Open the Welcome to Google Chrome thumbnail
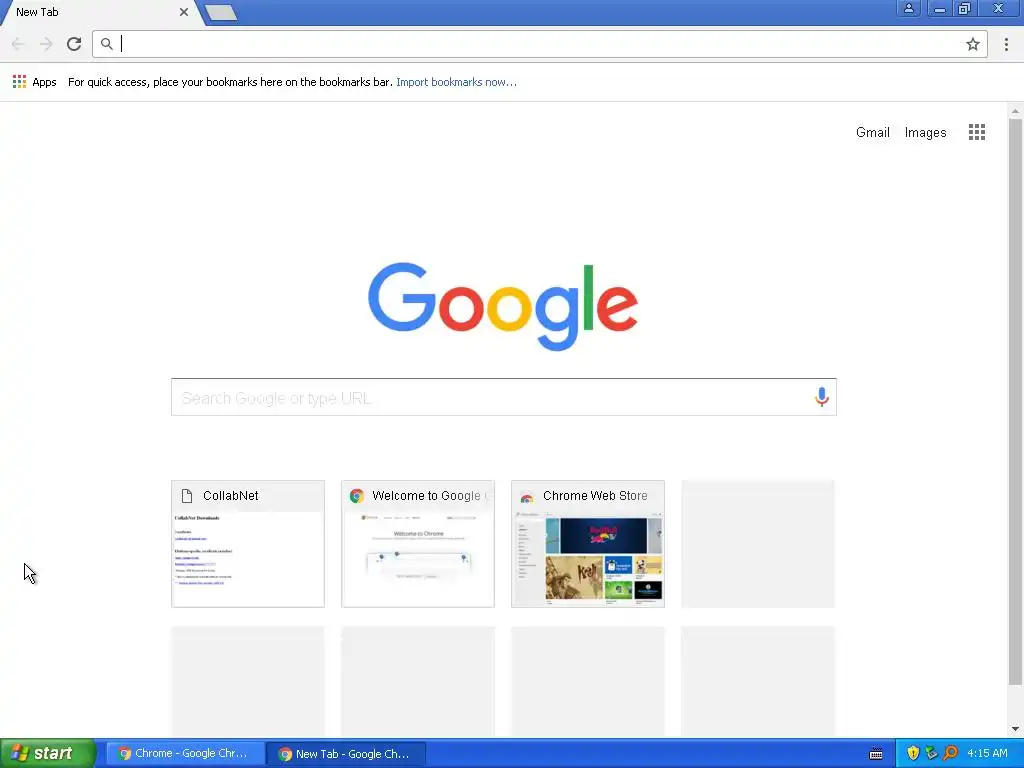 tap(418, 544)
